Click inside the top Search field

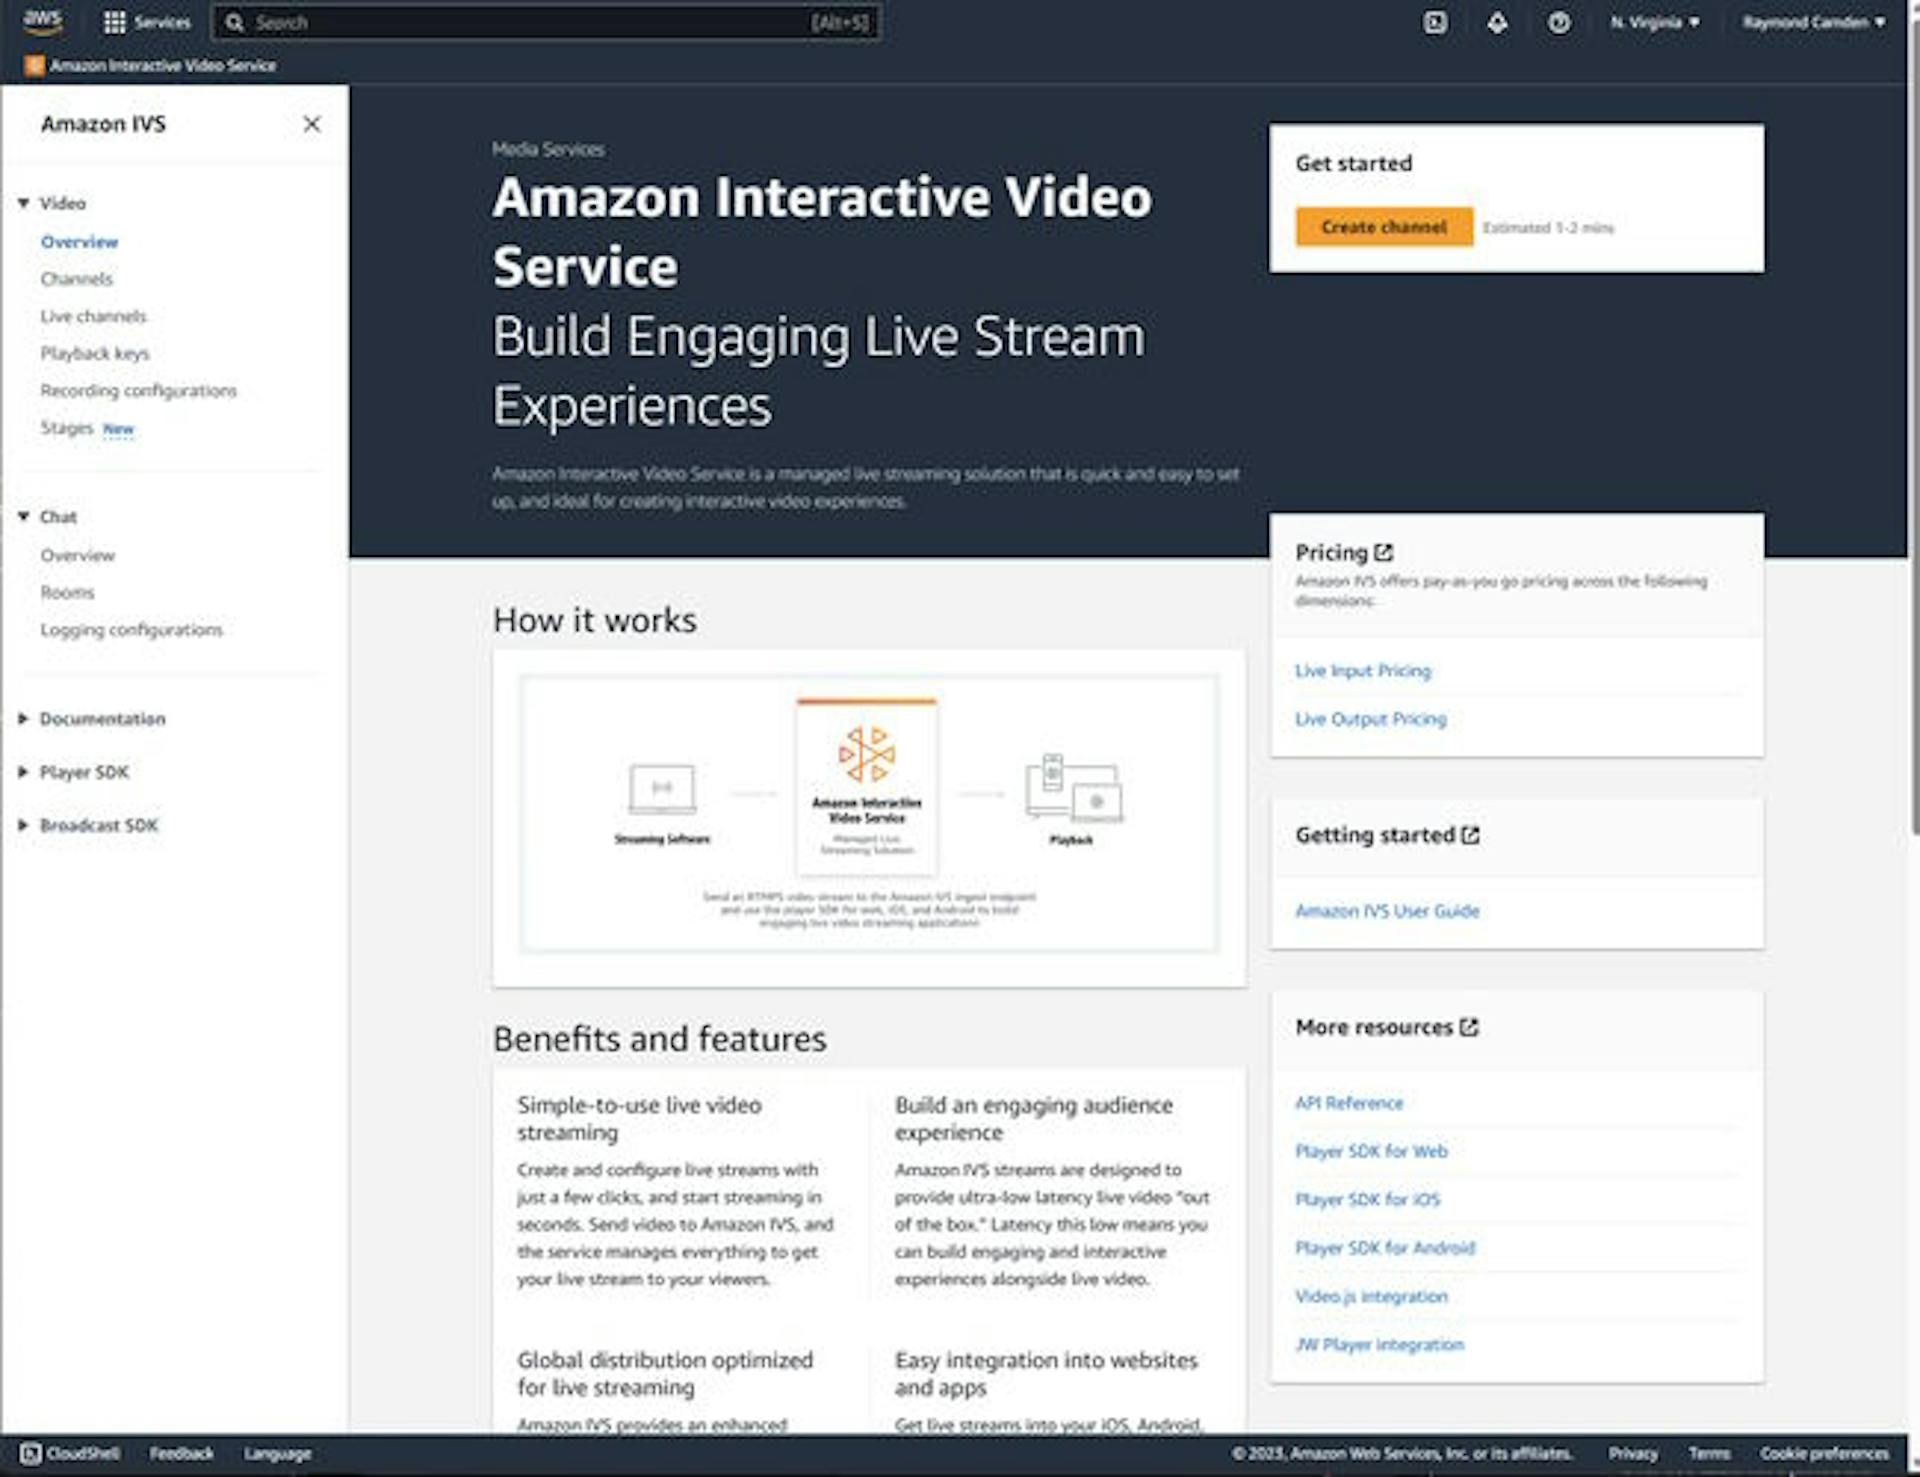pyautogui.click(x=546, y=22)
